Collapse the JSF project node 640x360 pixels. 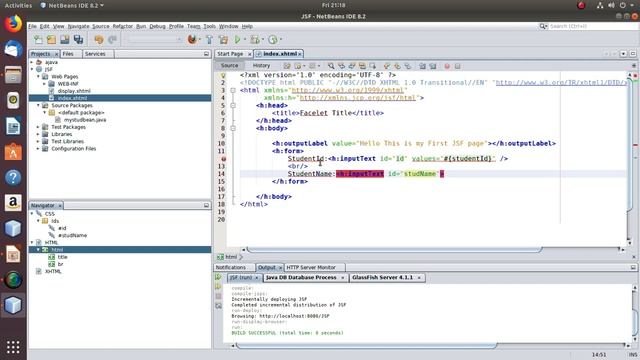32,69
